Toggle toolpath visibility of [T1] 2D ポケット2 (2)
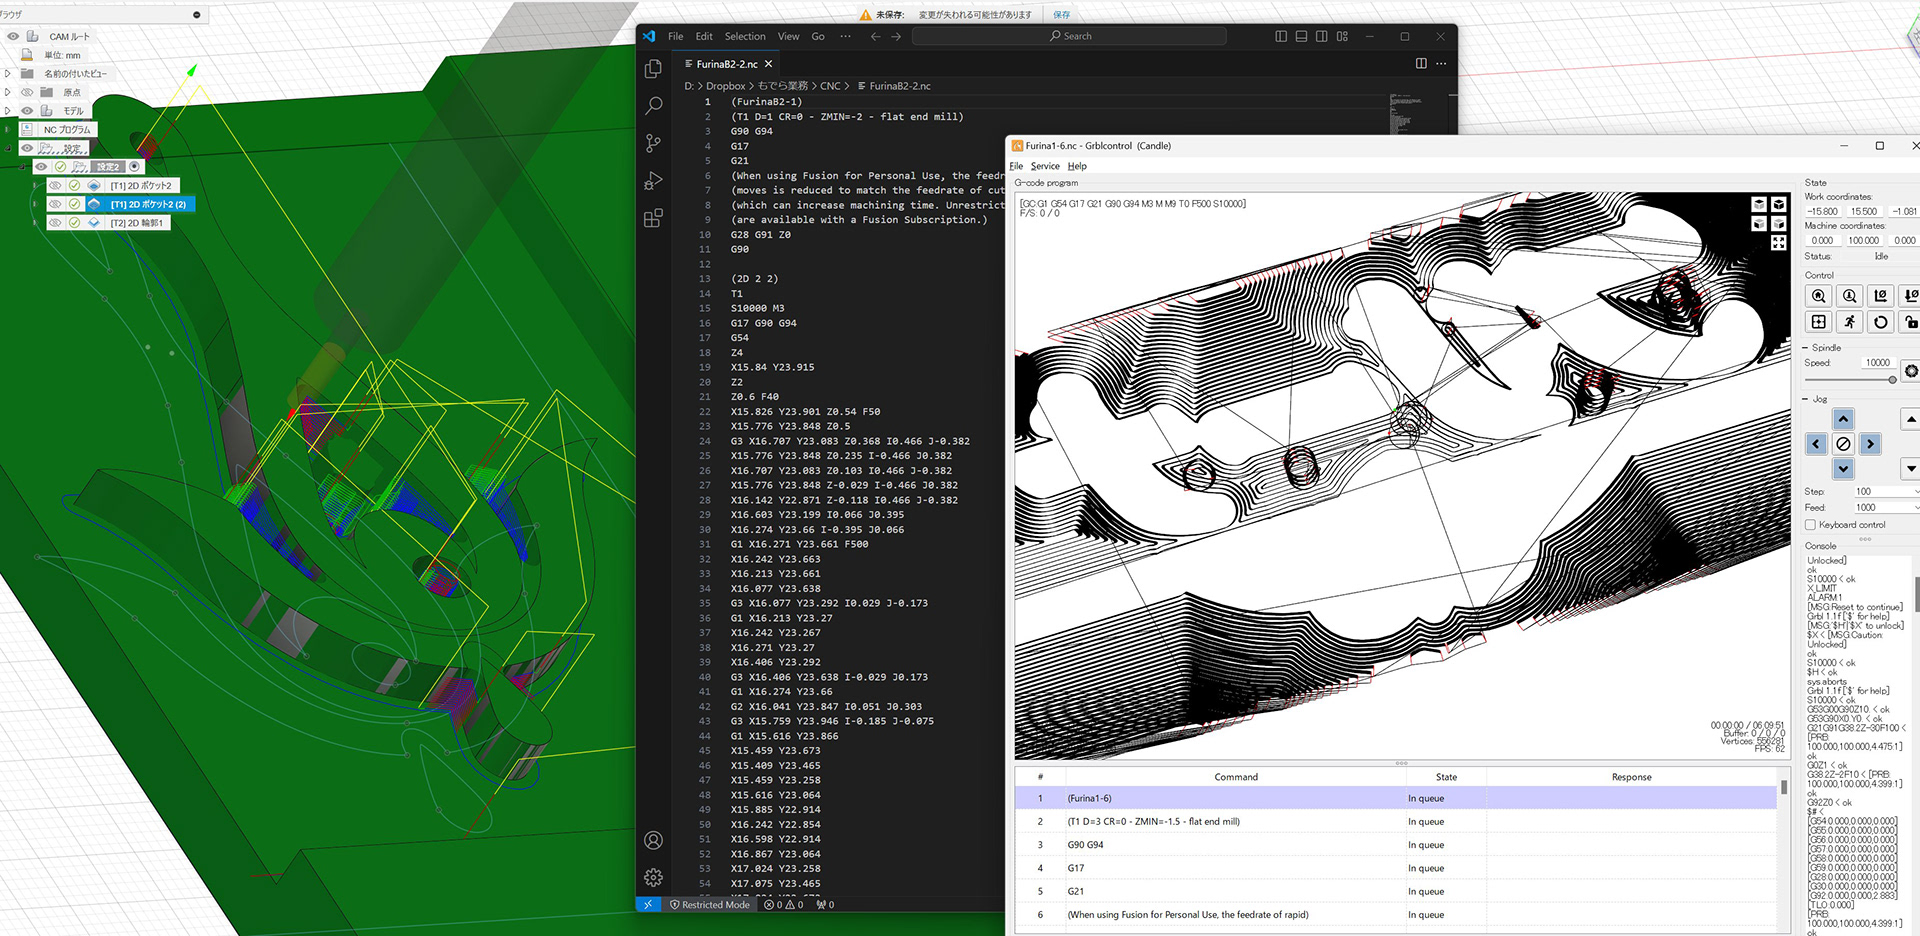The width and height of the screenshot is (1920, 936). [55, 204]
